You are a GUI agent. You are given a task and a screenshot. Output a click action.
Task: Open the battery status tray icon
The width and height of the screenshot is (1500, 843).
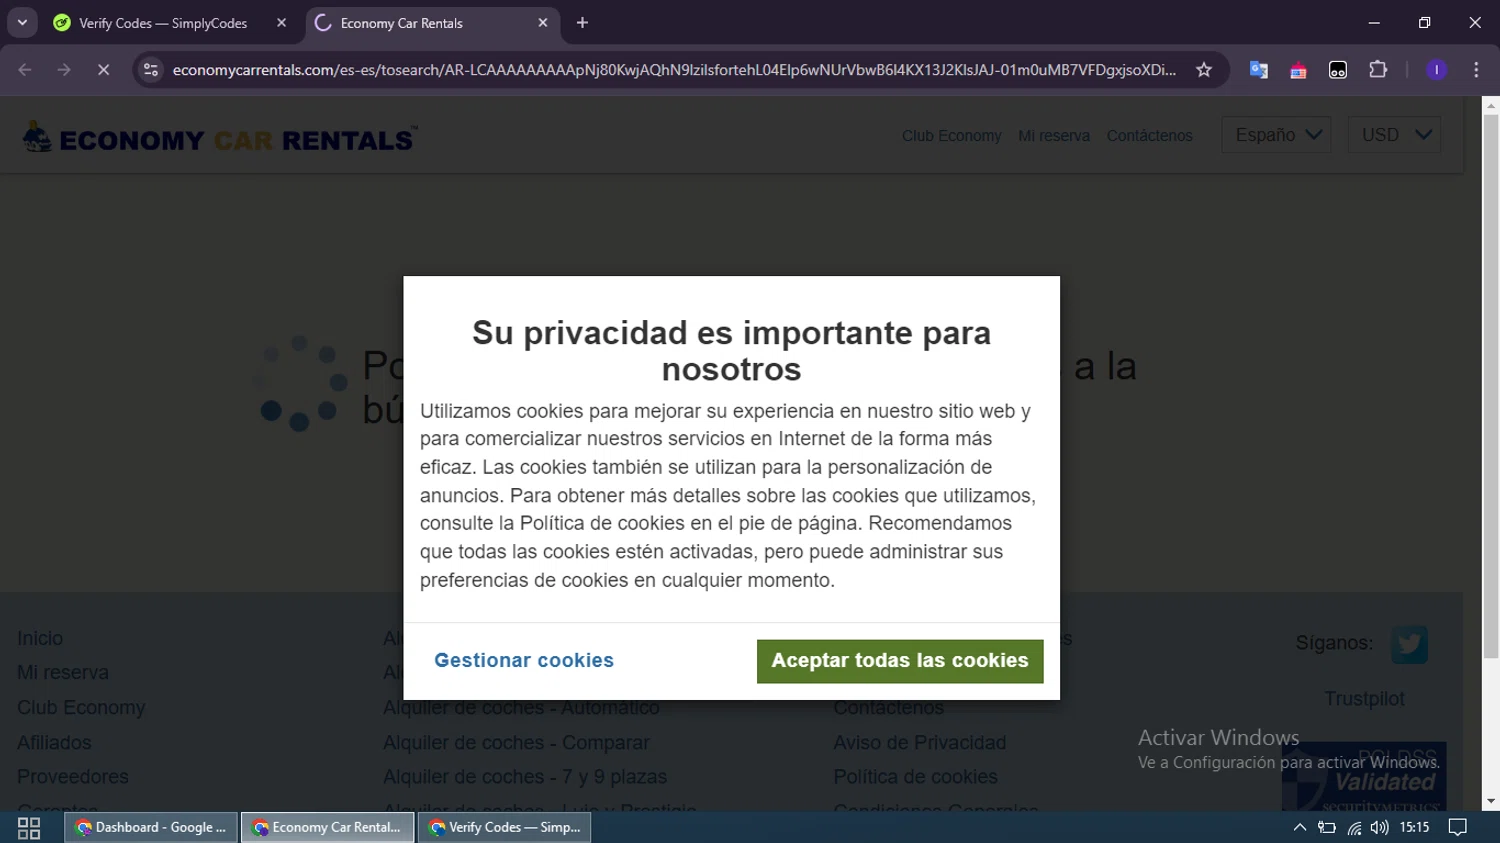coord(1327,828)
